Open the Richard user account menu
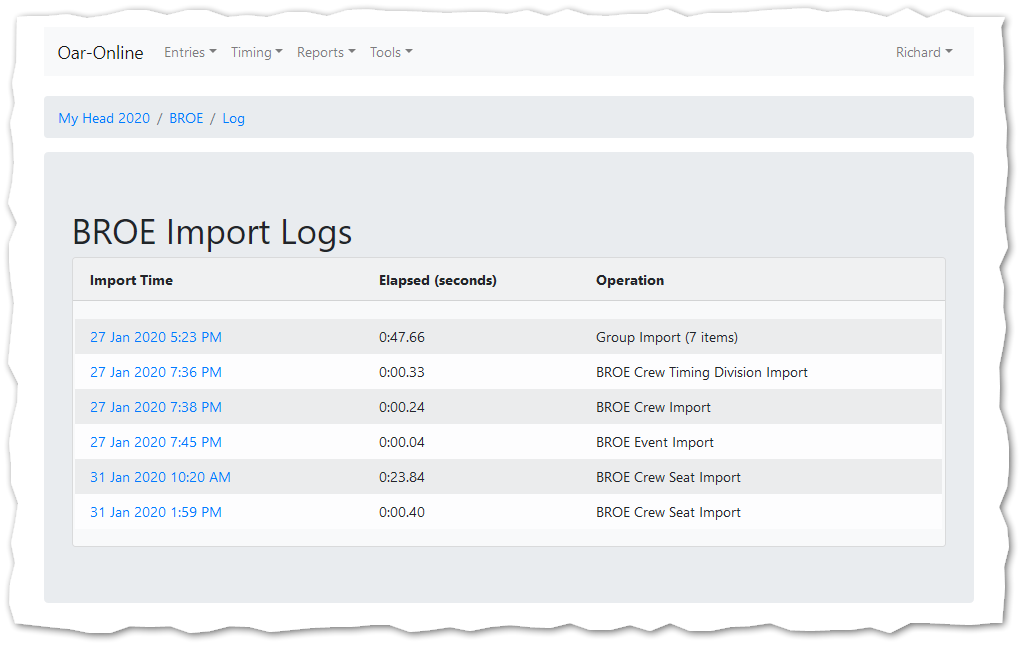Image resolution: width=1021 pixels, height=645 pixels. point(923,53)
